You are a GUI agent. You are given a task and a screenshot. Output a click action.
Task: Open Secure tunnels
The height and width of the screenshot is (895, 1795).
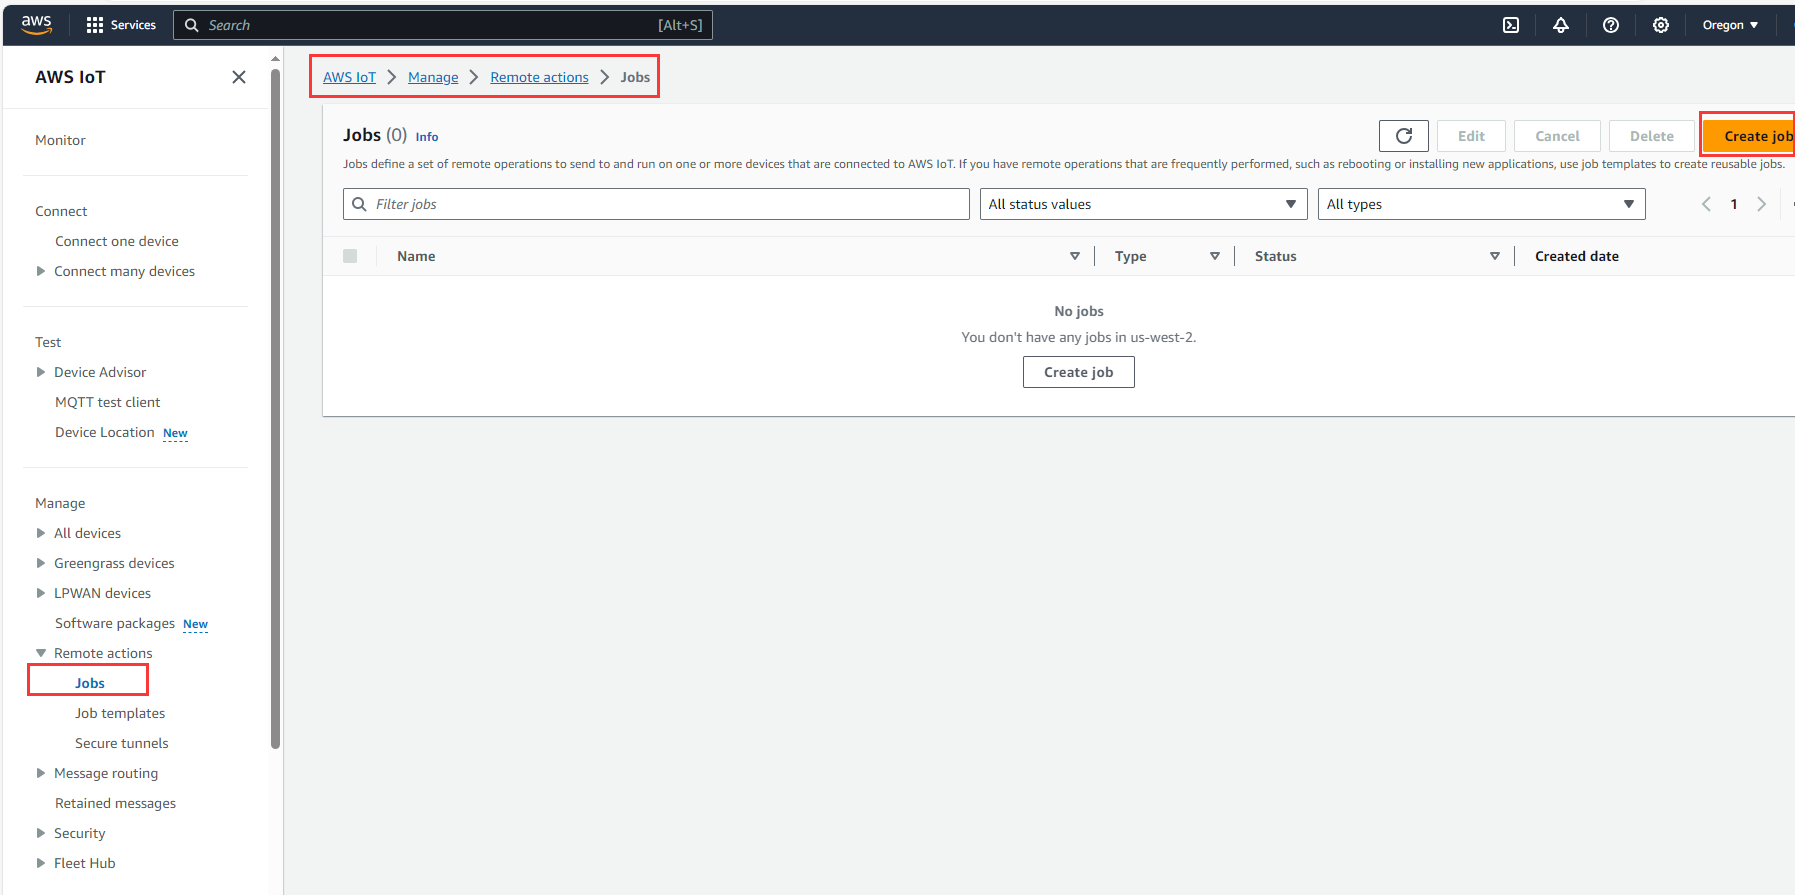click(122, 743)
